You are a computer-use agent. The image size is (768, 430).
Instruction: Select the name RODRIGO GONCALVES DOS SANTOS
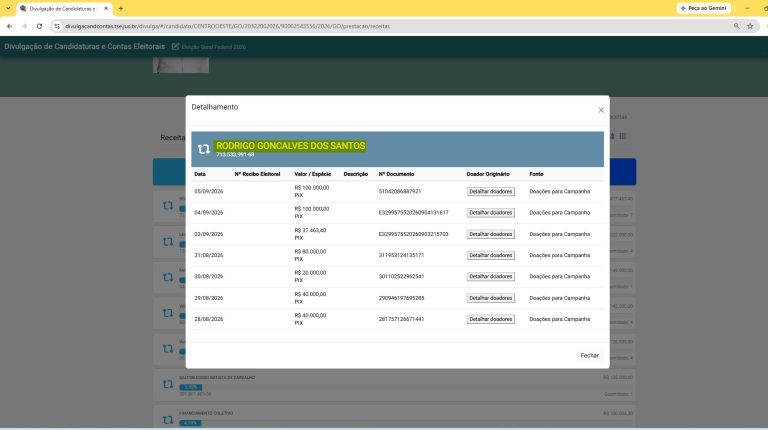pos(290,145)
